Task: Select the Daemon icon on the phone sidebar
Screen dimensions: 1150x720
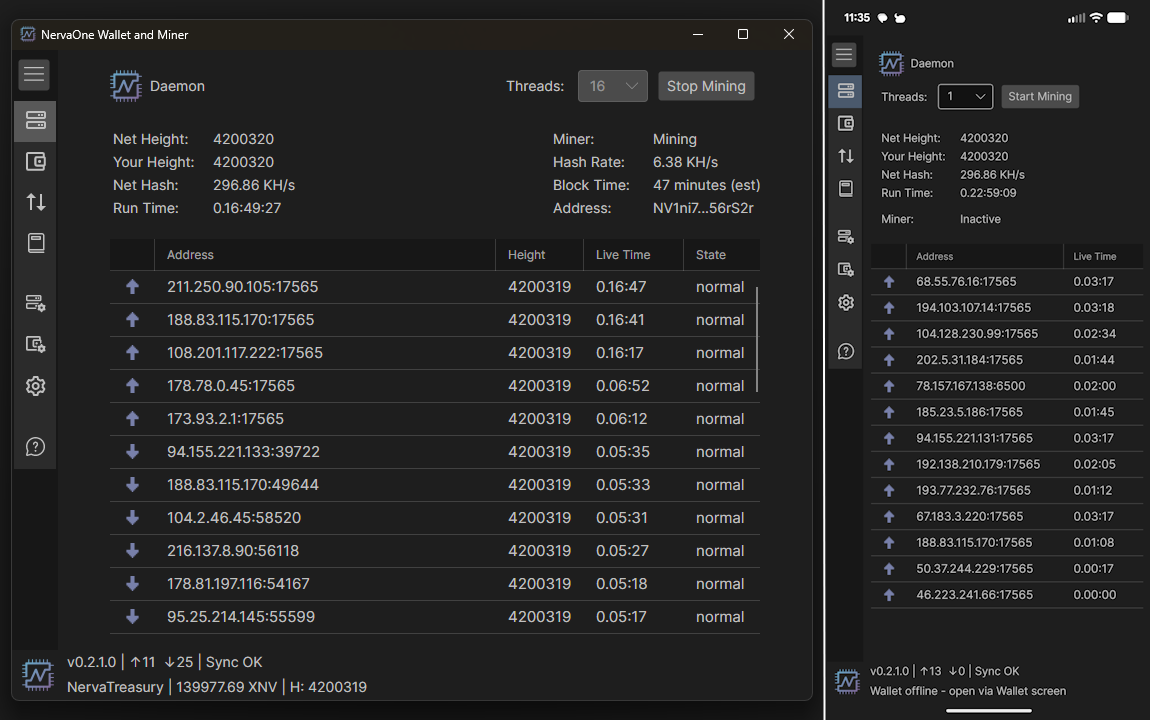Action: (x=845, y=90)
